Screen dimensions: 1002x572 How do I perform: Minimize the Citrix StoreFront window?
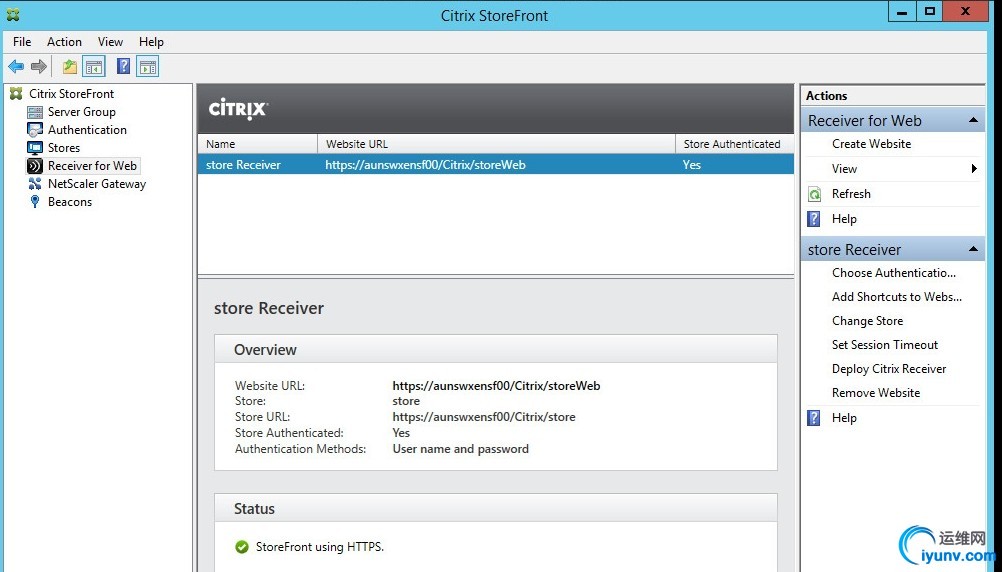click(x=902, y=12)
